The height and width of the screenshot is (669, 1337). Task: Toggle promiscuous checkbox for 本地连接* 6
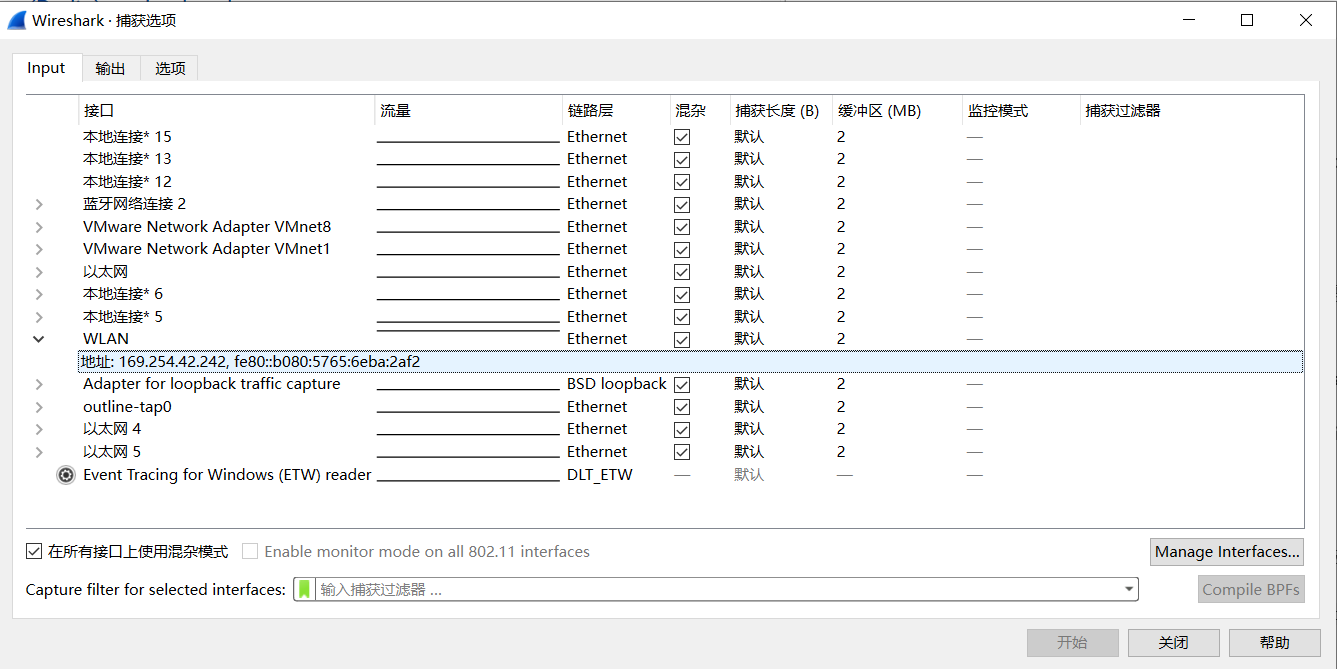pos(682,294)
